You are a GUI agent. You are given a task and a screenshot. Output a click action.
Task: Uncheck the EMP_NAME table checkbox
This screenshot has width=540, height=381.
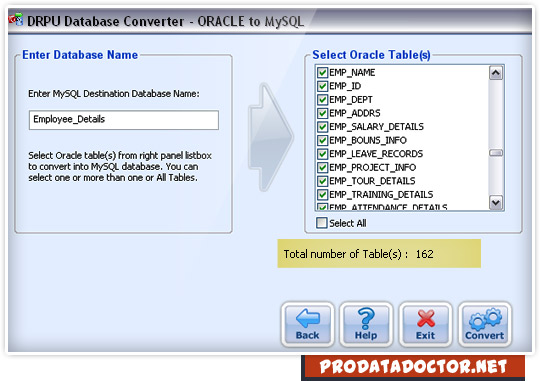(x=322, y=73)
